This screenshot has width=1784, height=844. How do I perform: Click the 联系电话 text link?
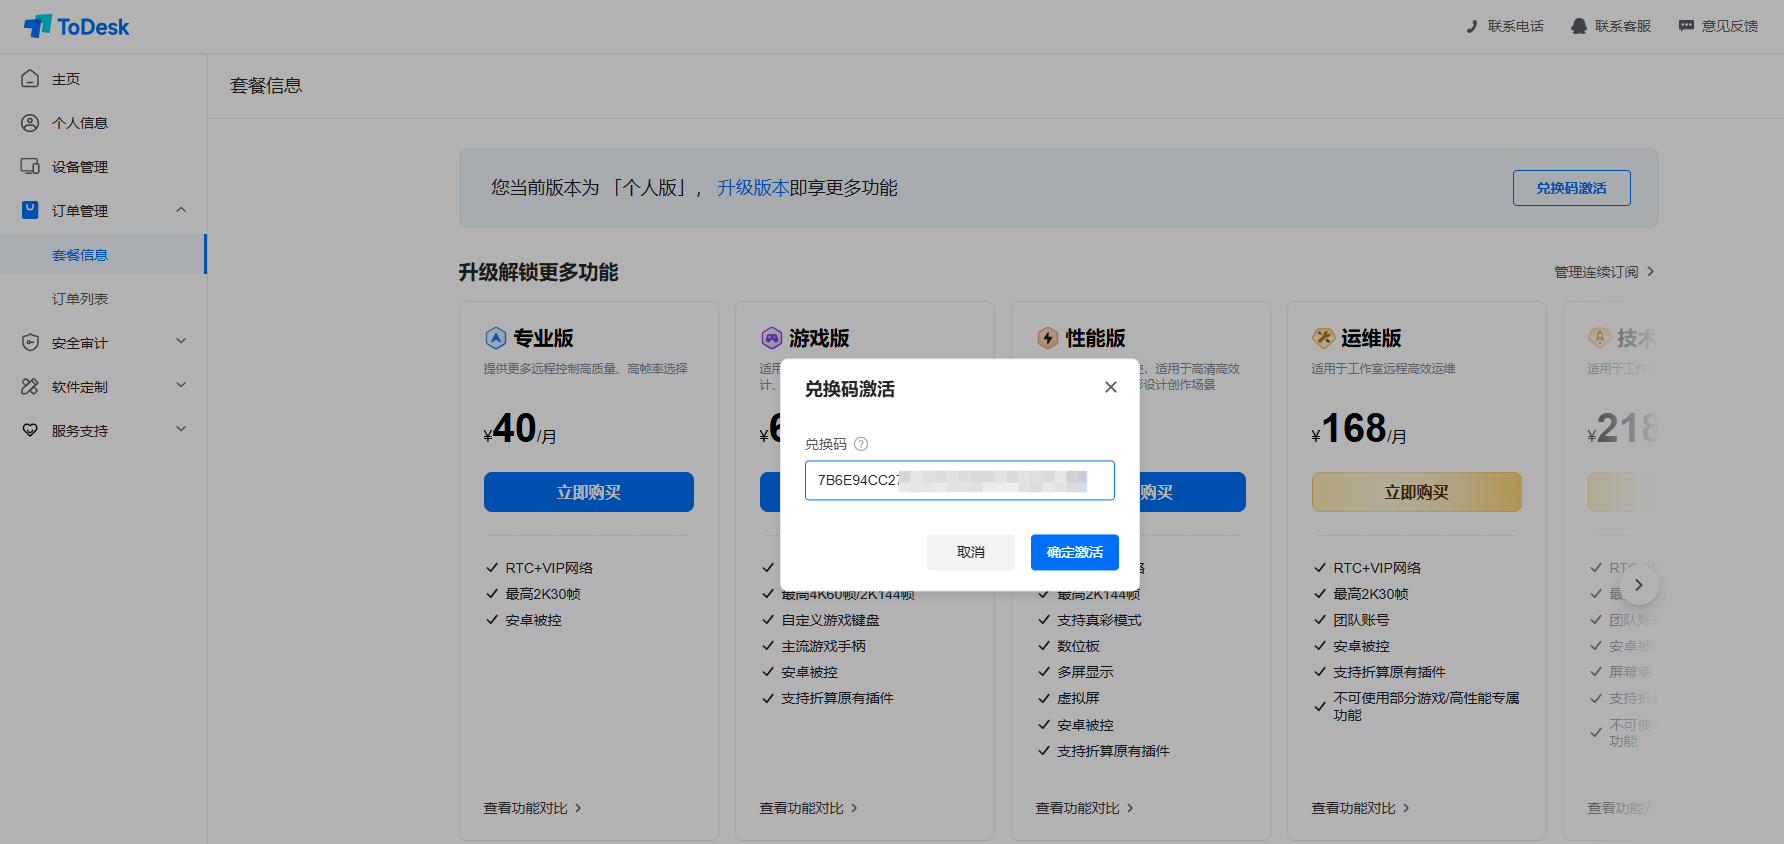[1516, 26]
